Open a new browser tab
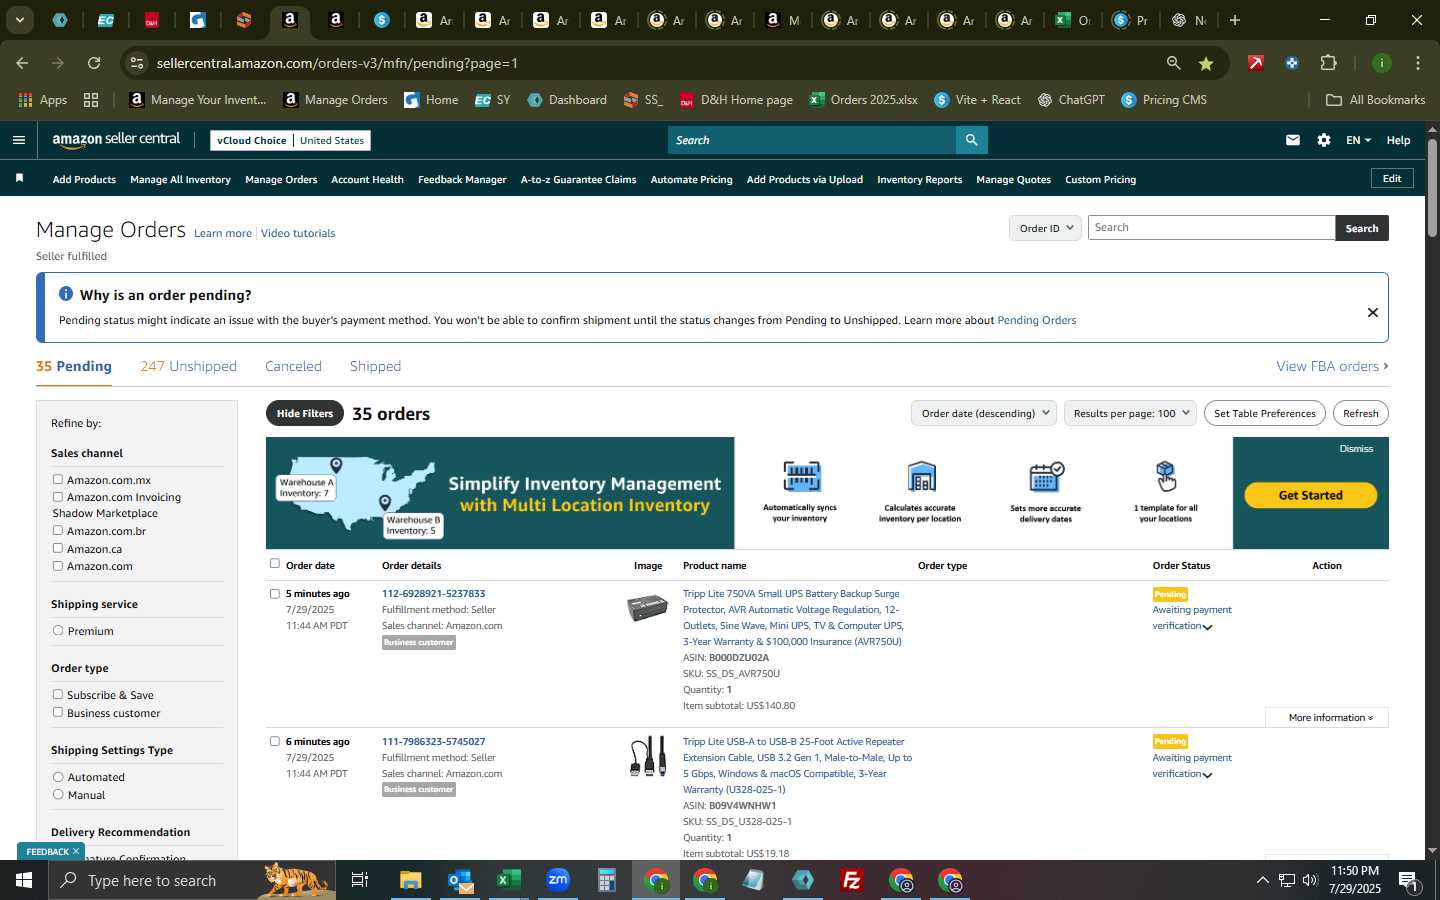The height and width of the screenshot is (900, 1440). click(x=1235, y=20)
